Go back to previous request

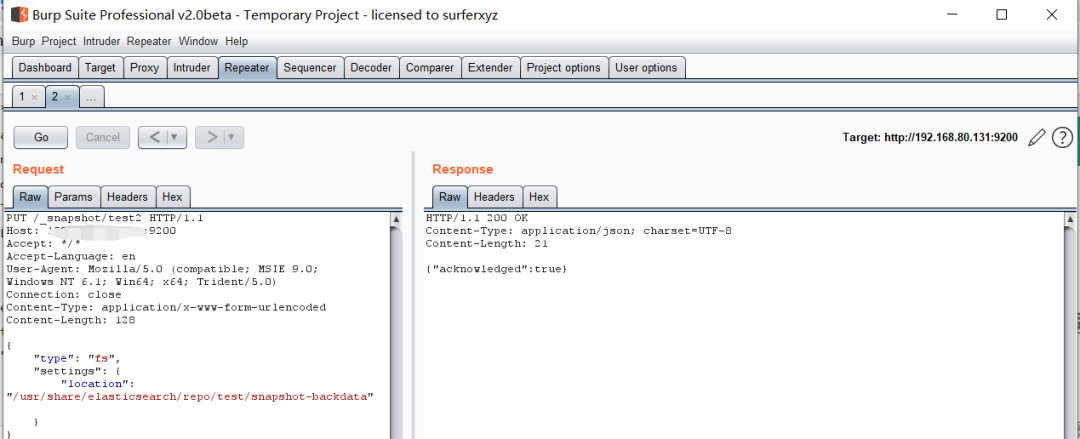(154, 137)
